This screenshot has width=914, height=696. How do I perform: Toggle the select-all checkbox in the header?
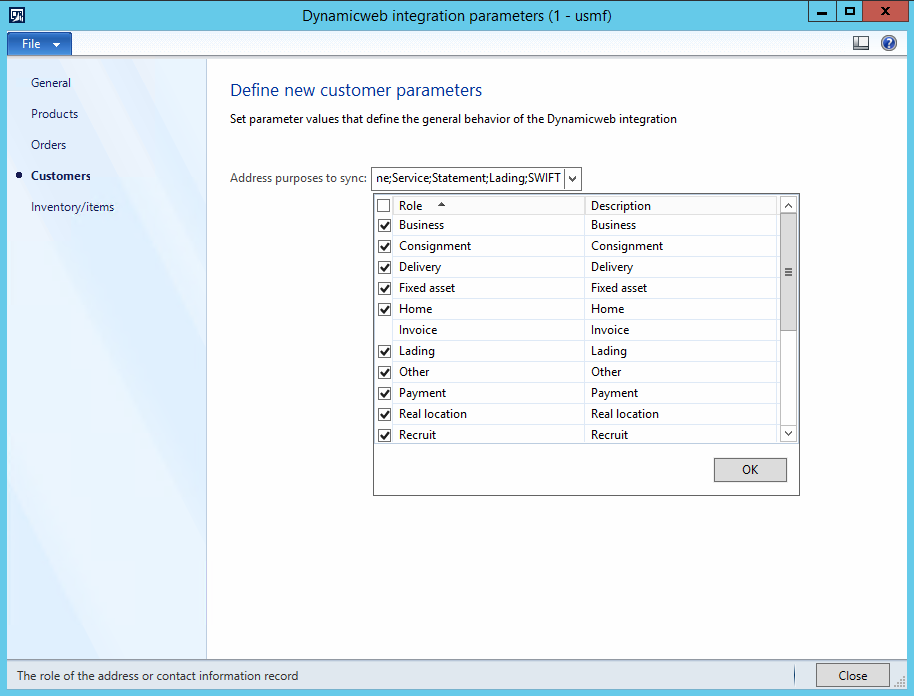384,206
